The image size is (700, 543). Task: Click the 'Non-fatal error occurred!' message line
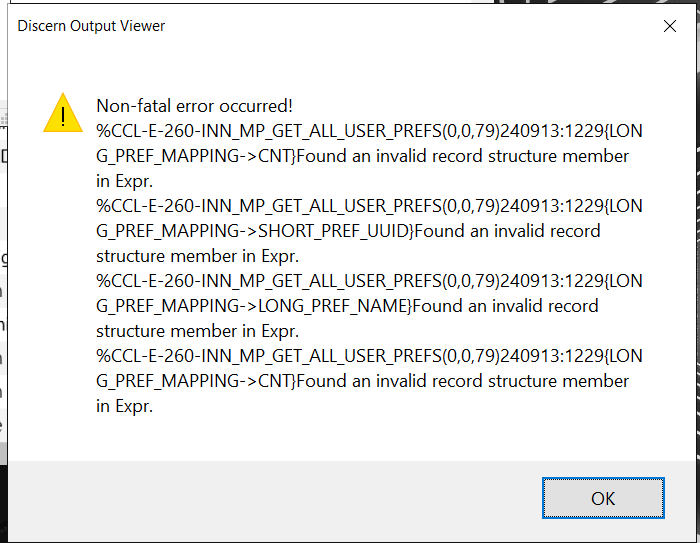[x=194, y=106]
